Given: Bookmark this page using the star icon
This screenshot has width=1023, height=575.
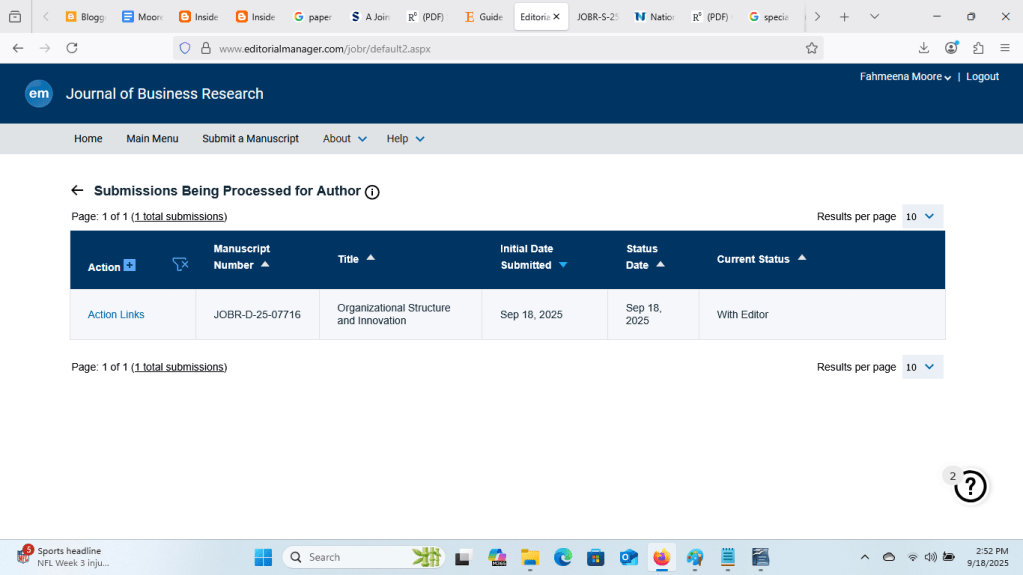Looking at the screenshot, I should [x=811, y=48].
